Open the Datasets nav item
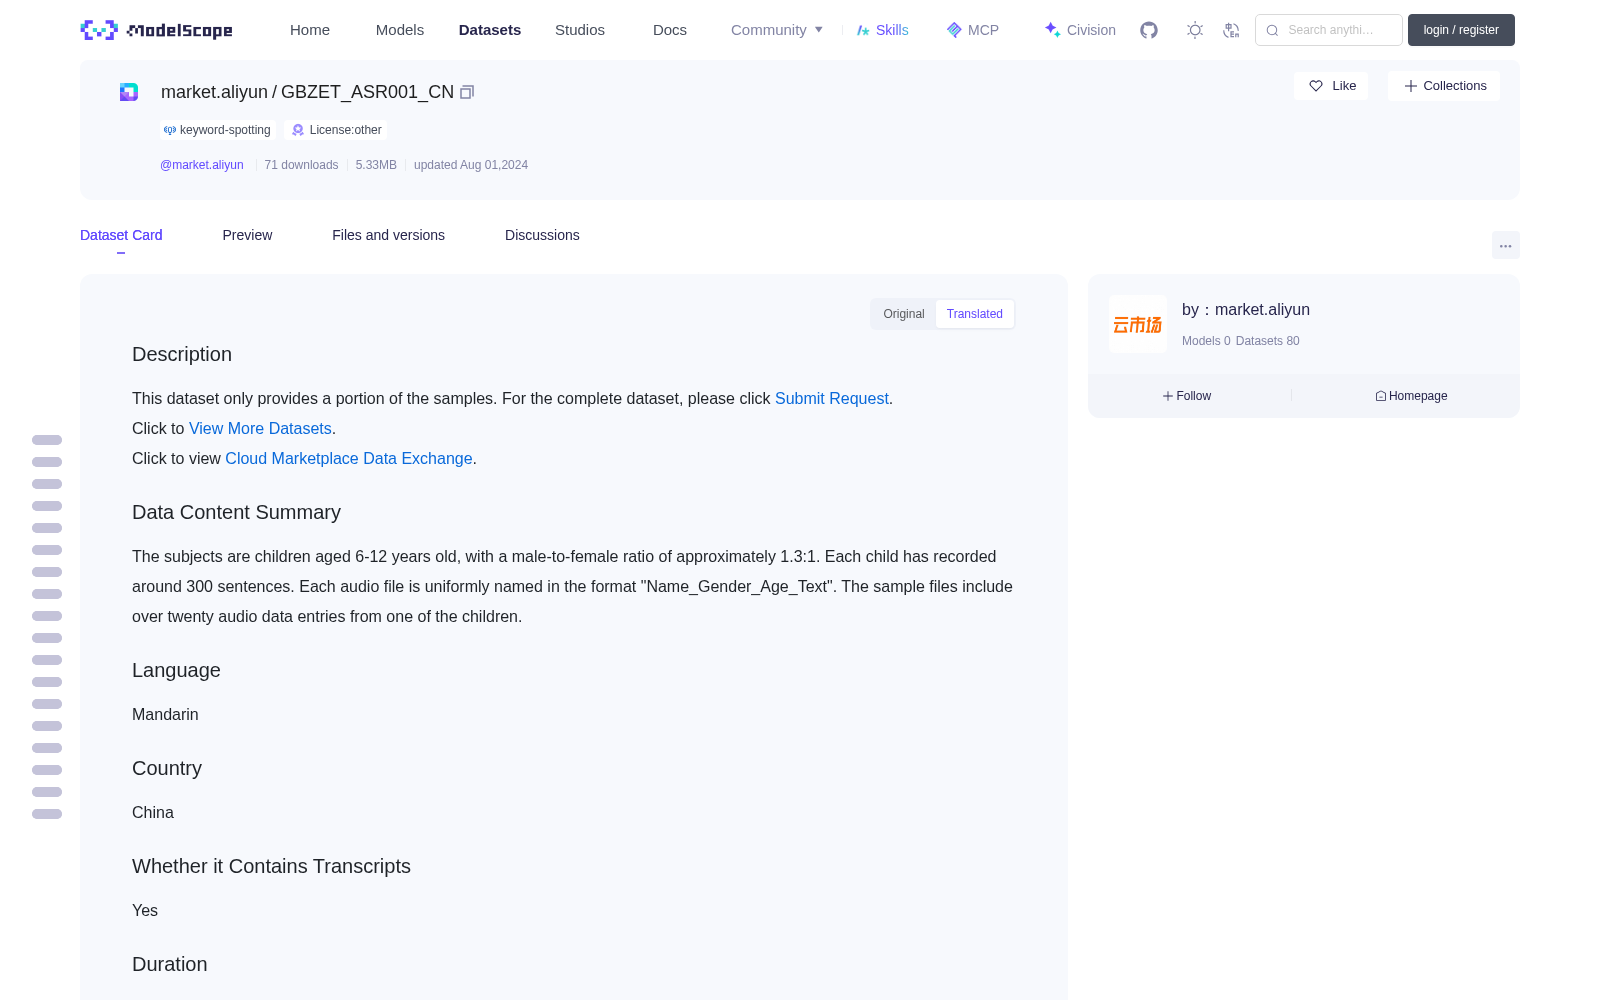Viewport: 1600px width, 1000px height. click(490, 30)
